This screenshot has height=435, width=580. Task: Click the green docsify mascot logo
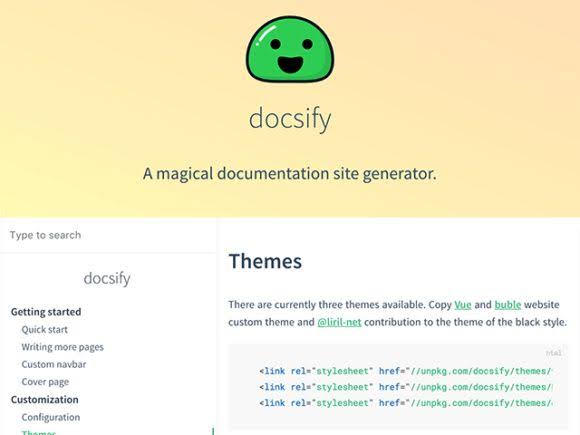coord(290,49)
